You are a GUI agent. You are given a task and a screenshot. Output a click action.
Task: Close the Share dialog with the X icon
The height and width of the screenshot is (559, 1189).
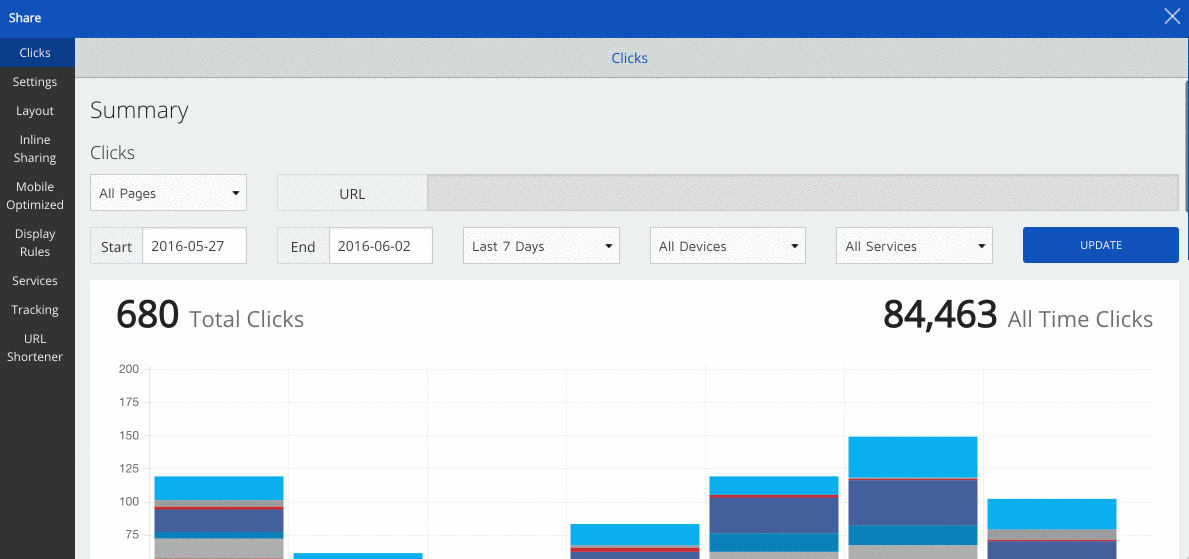[x=1172, y=17]
